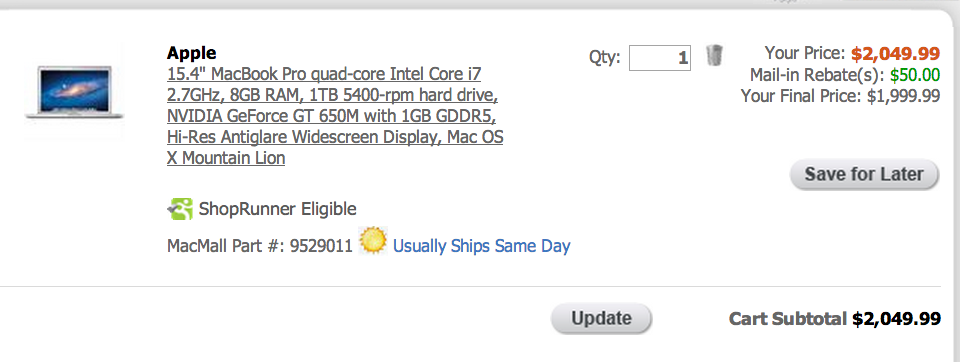Click the MacMall Part # 9529011 text
This screenshot has width=960, height=362.
click(x=260, y=246)
